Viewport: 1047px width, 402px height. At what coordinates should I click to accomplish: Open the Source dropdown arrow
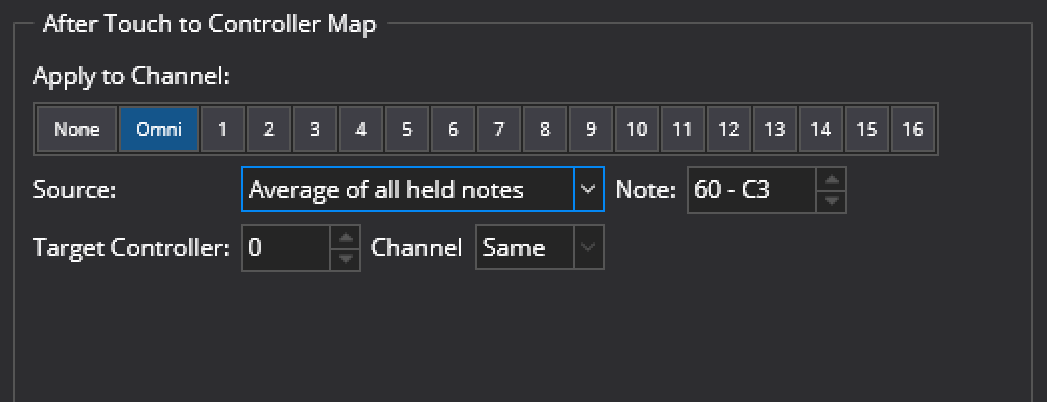tap(590, 189)
